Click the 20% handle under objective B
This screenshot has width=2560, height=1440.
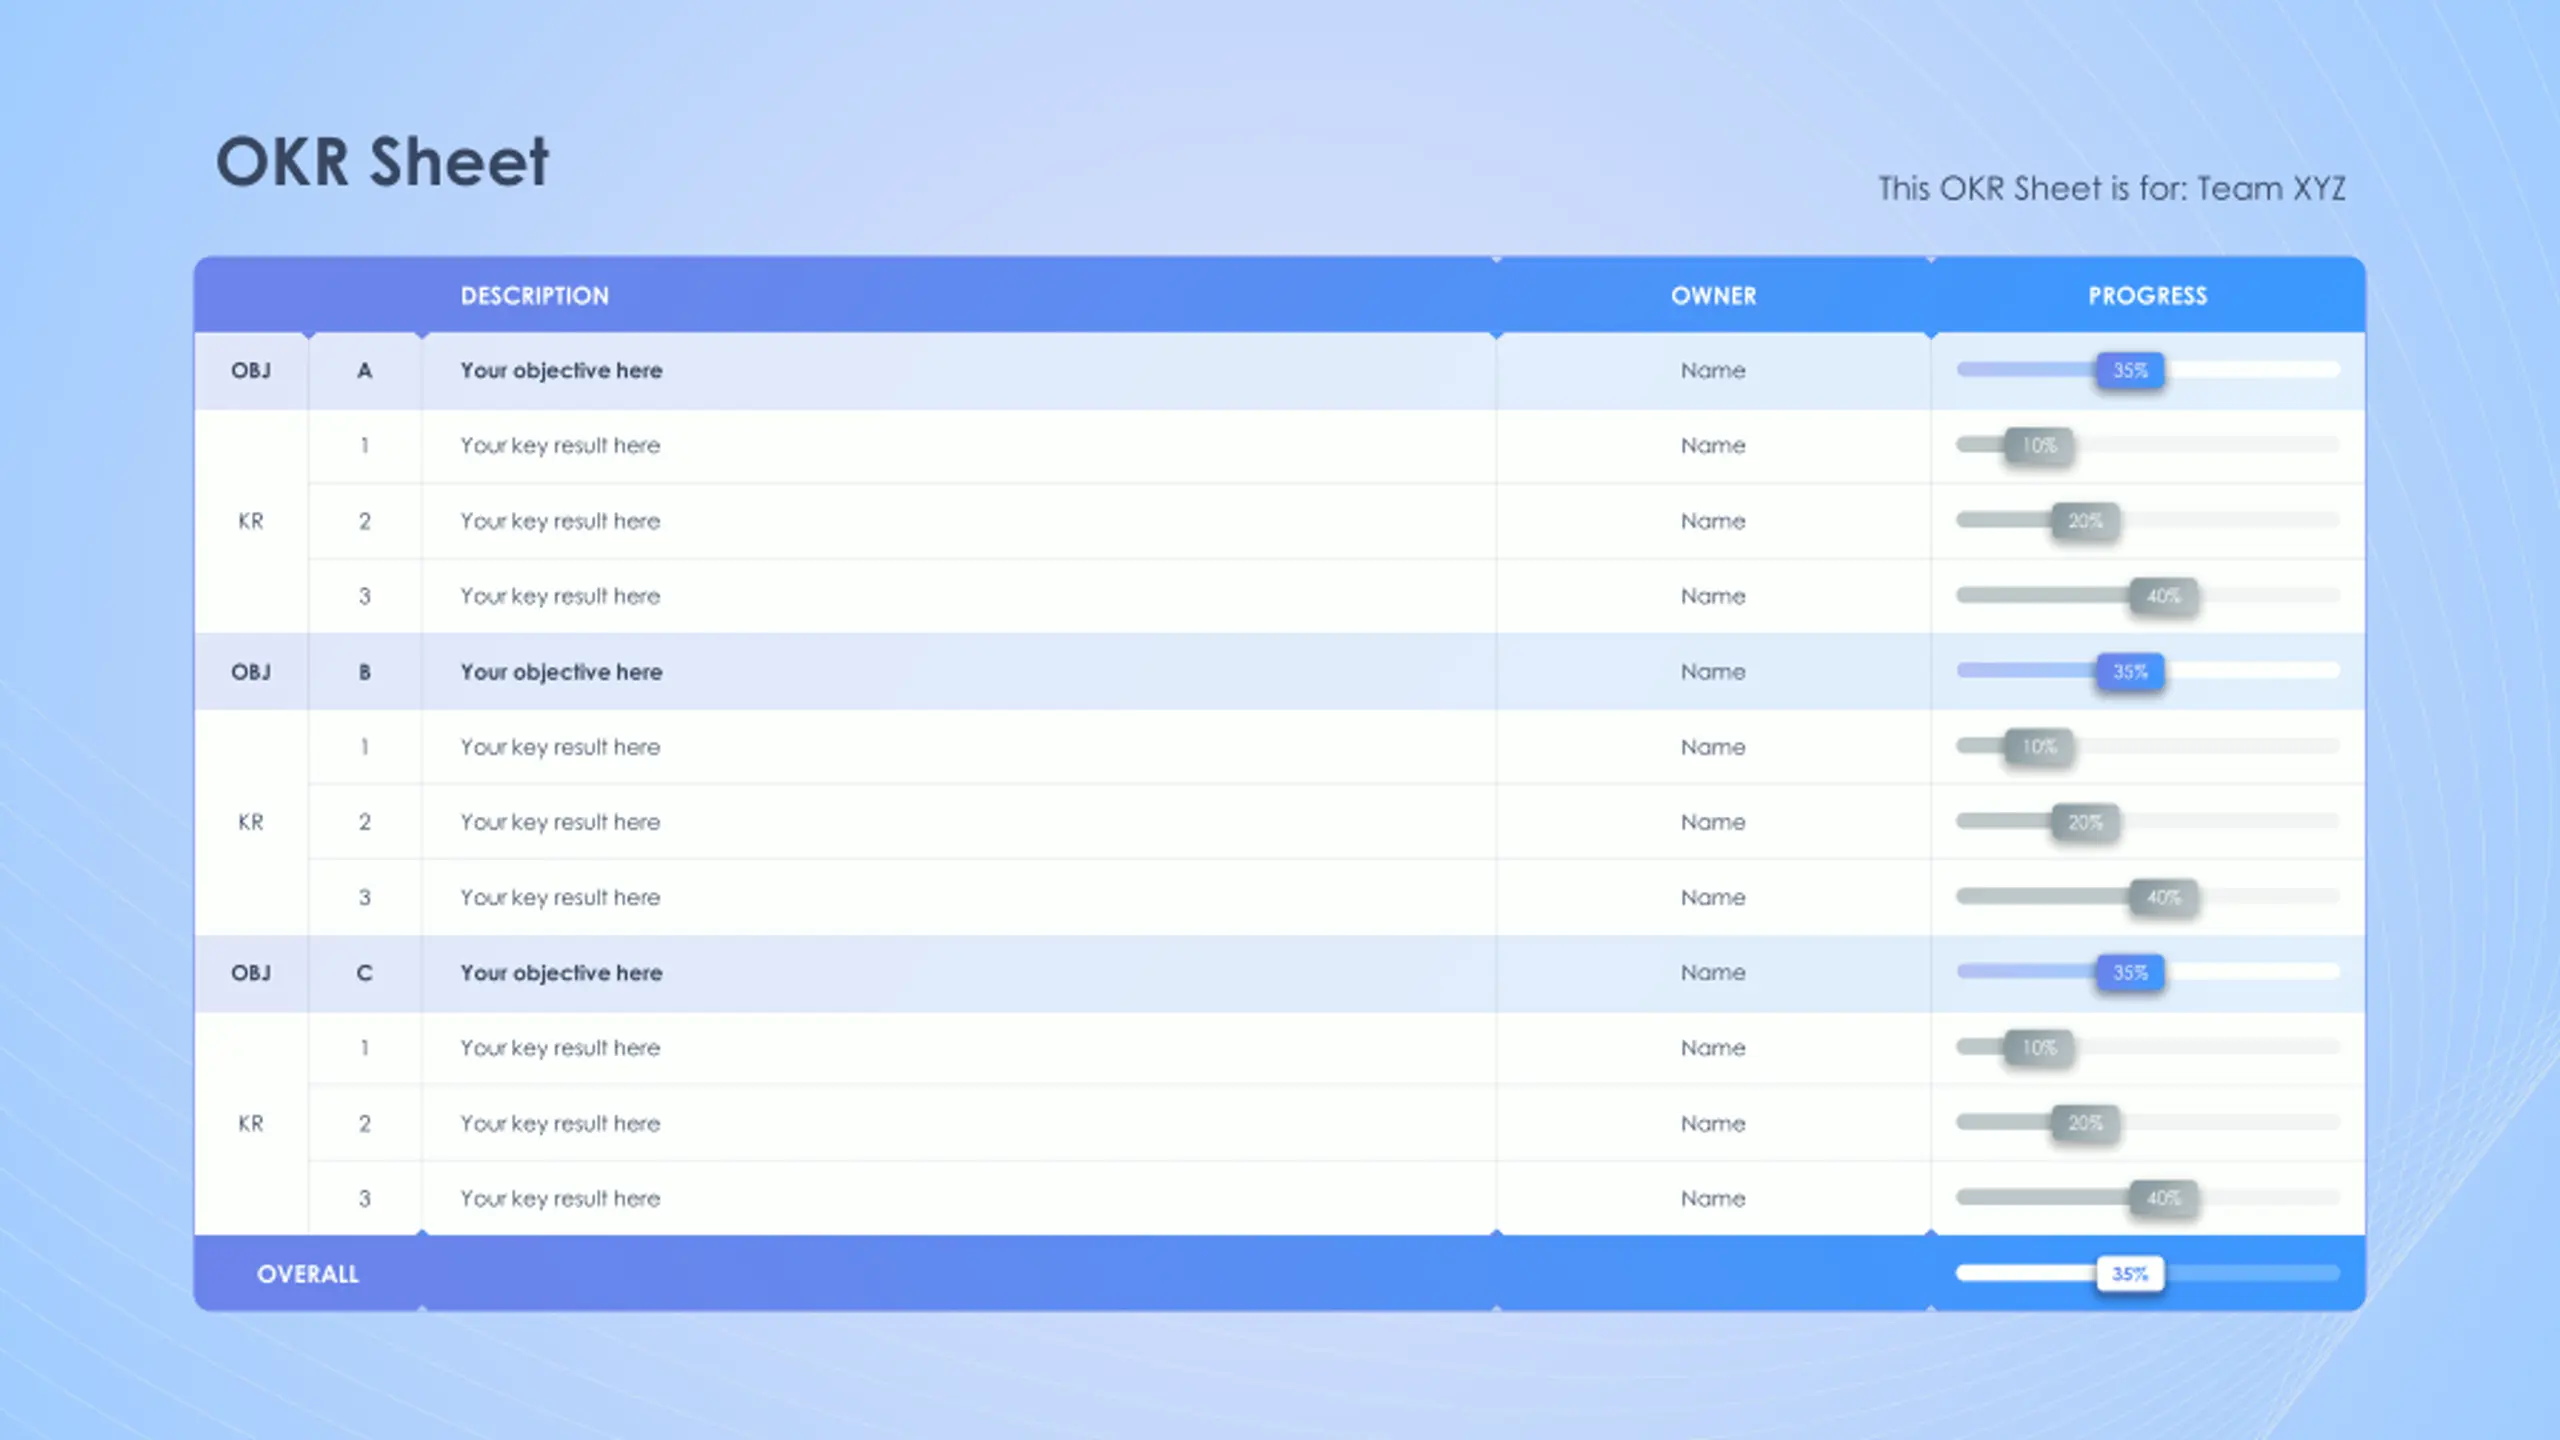tap(2085, 822)
